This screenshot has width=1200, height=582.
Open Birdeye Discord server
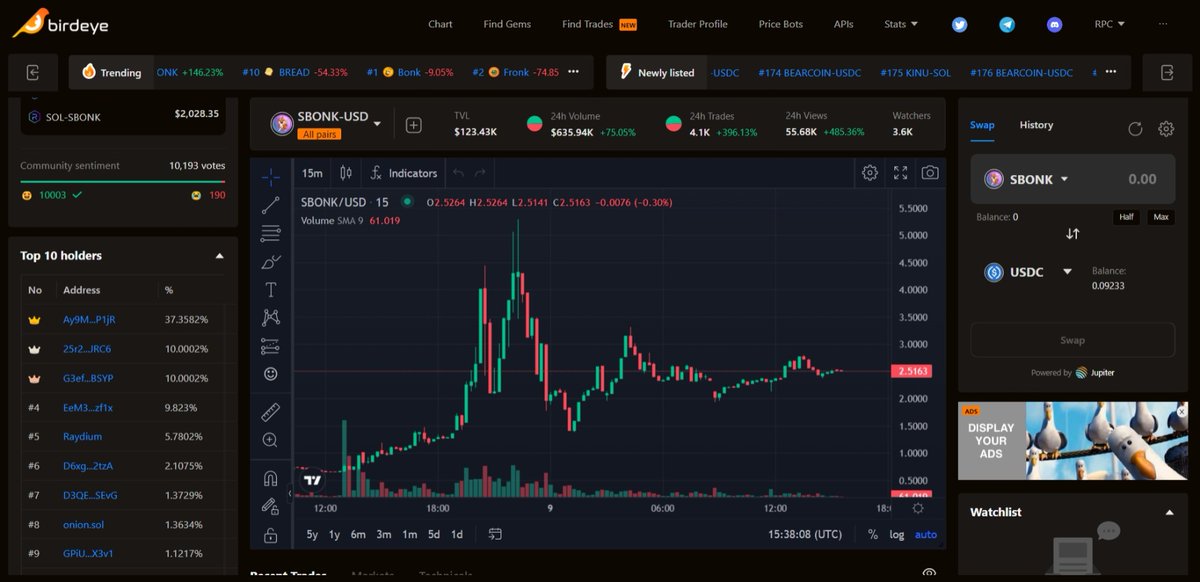[x=1055, y=24]
